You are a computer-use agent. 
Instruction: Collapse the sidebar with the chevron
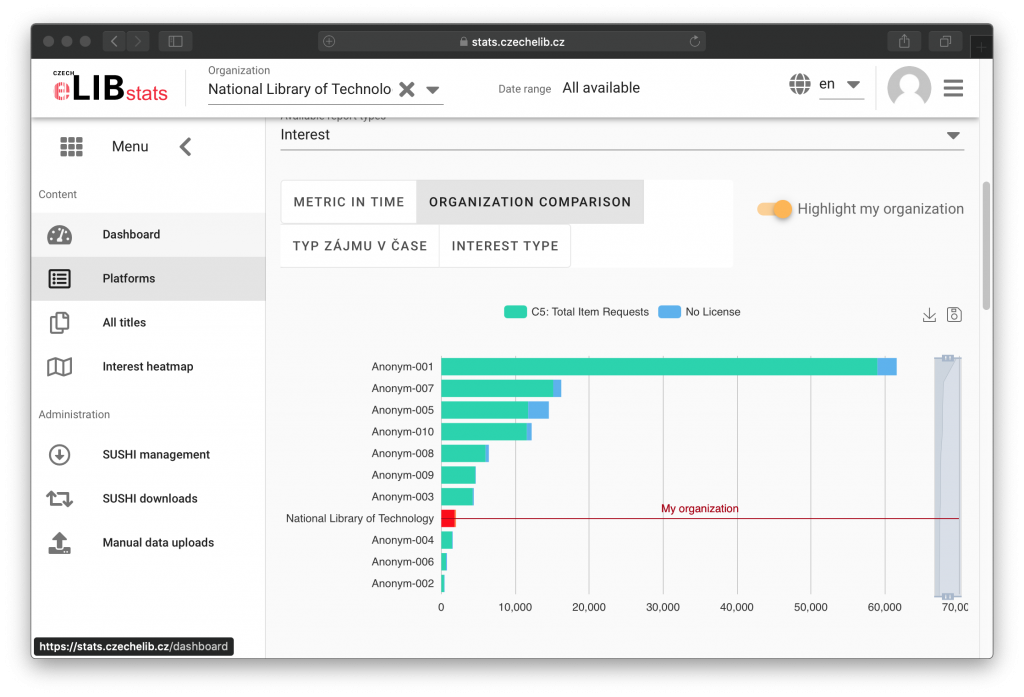pyautogui.click(x=185, y=147)
